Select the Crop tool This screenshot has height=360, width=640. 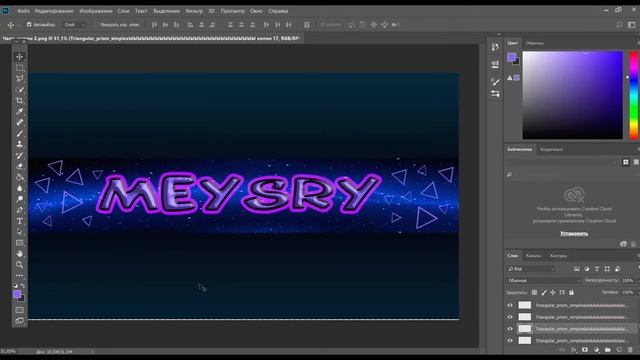click(19, 100)
